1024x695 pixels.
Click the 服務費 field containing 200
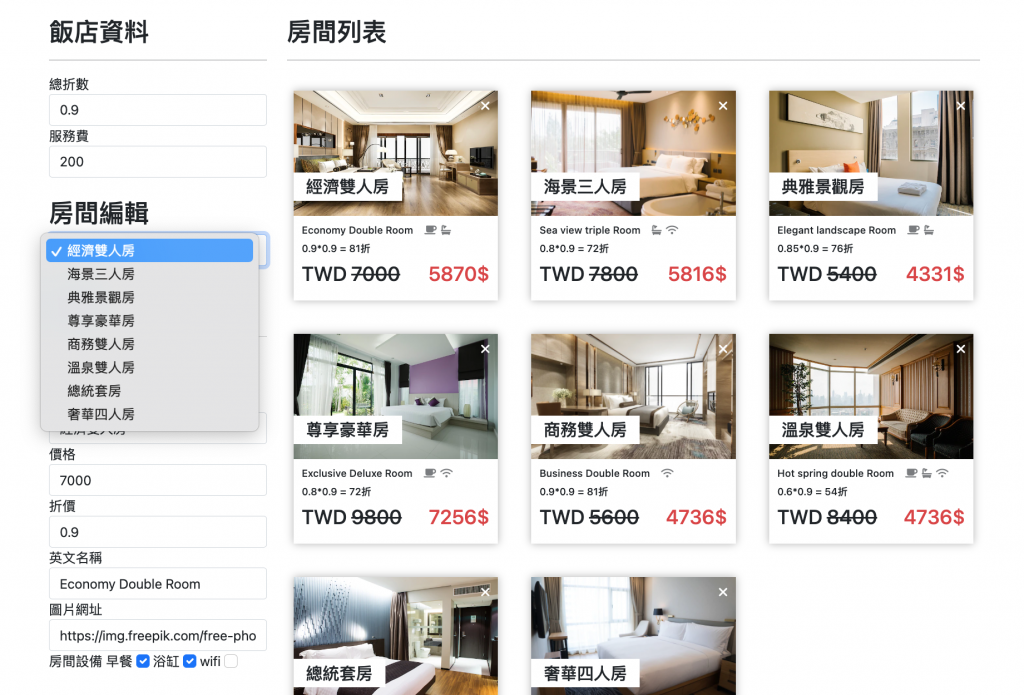click(x=158, y=161)
